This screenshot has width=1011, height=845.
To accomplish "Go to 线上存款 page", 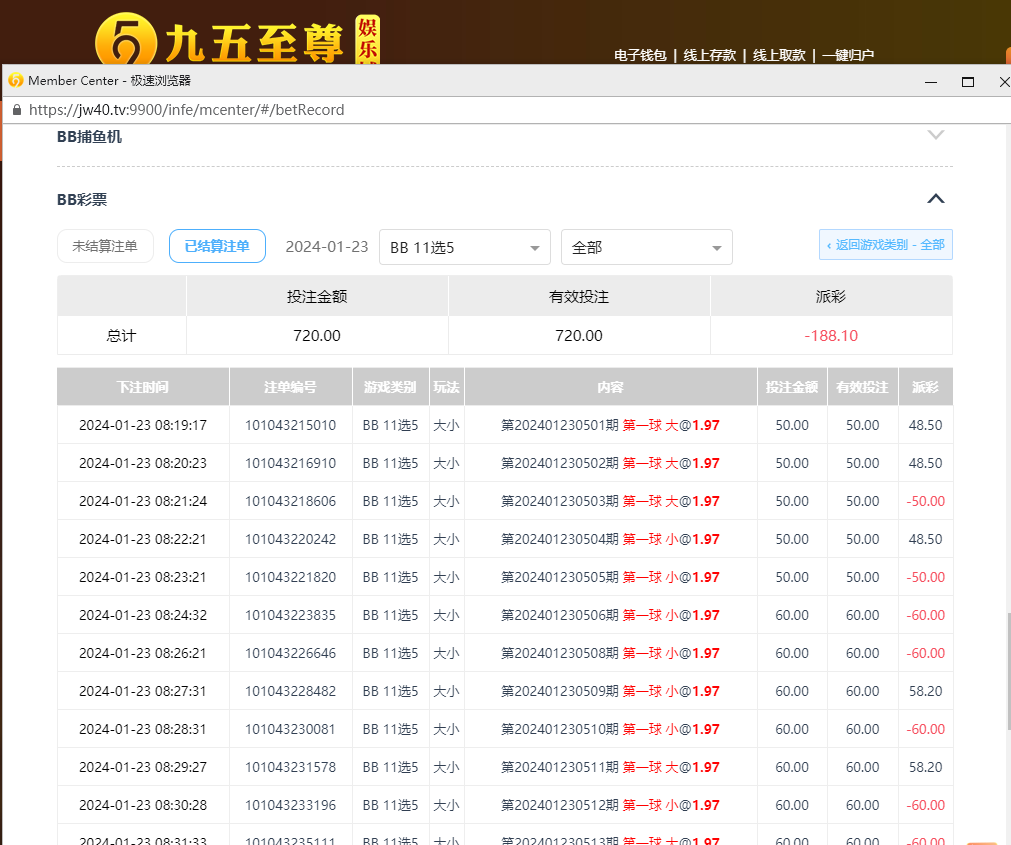I will [x=709, y=55].
